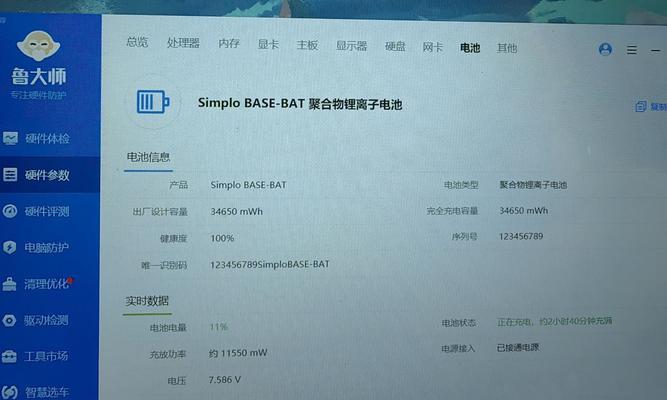The image size is (667, 400).
Task: Minimize the 鲁大师 window
Action: click(655, 51)
